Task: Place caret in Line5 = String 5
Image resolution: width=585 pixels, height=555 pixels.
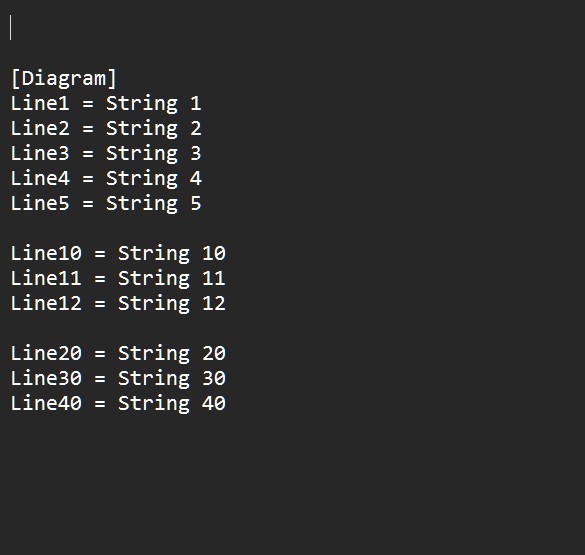Action: point(106,203)
